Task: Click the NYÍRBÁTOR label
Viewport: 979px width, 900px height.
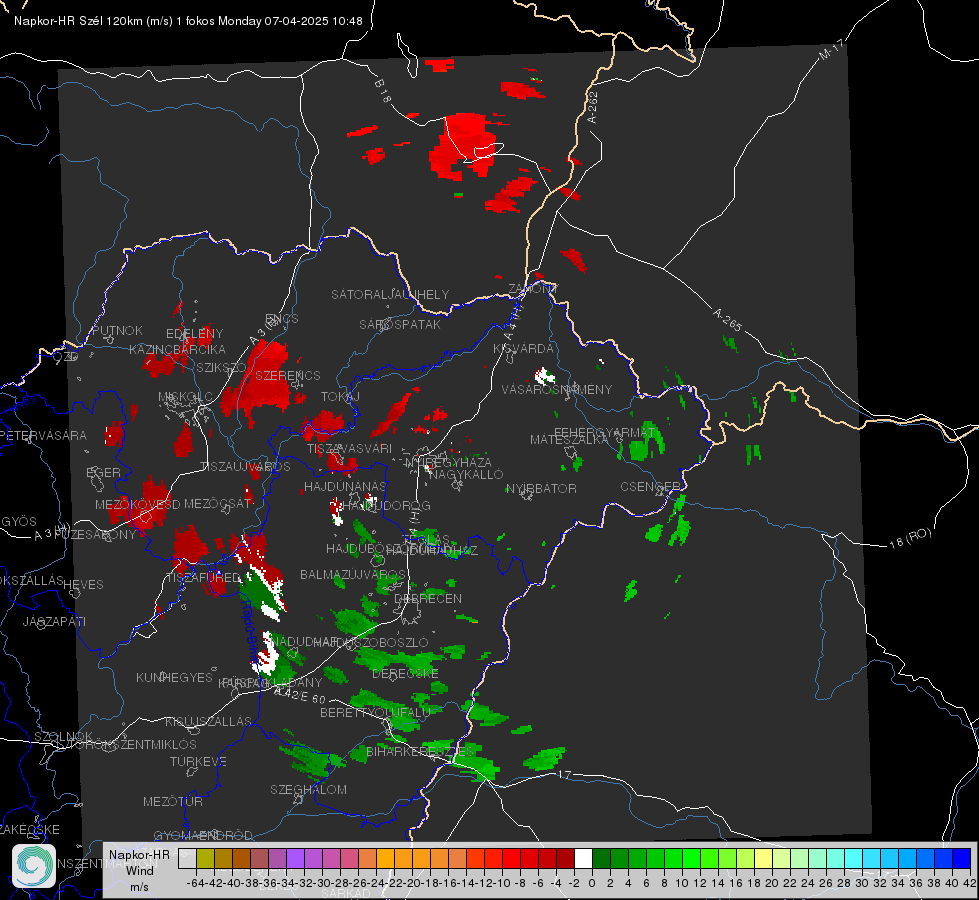Action: point(541,488)
